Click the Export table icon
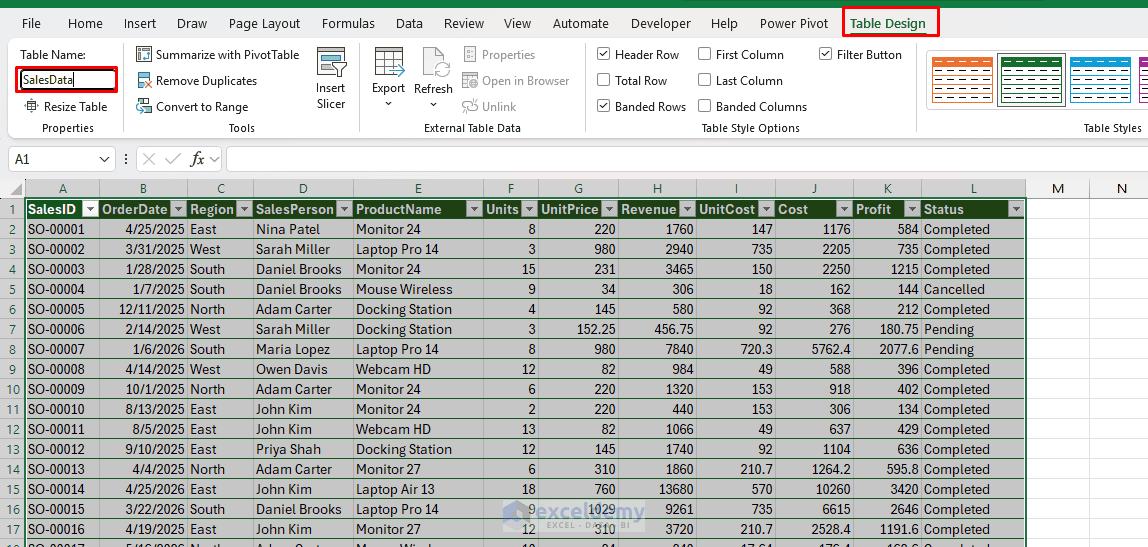 pyautogui.click(x=389, y=62)
